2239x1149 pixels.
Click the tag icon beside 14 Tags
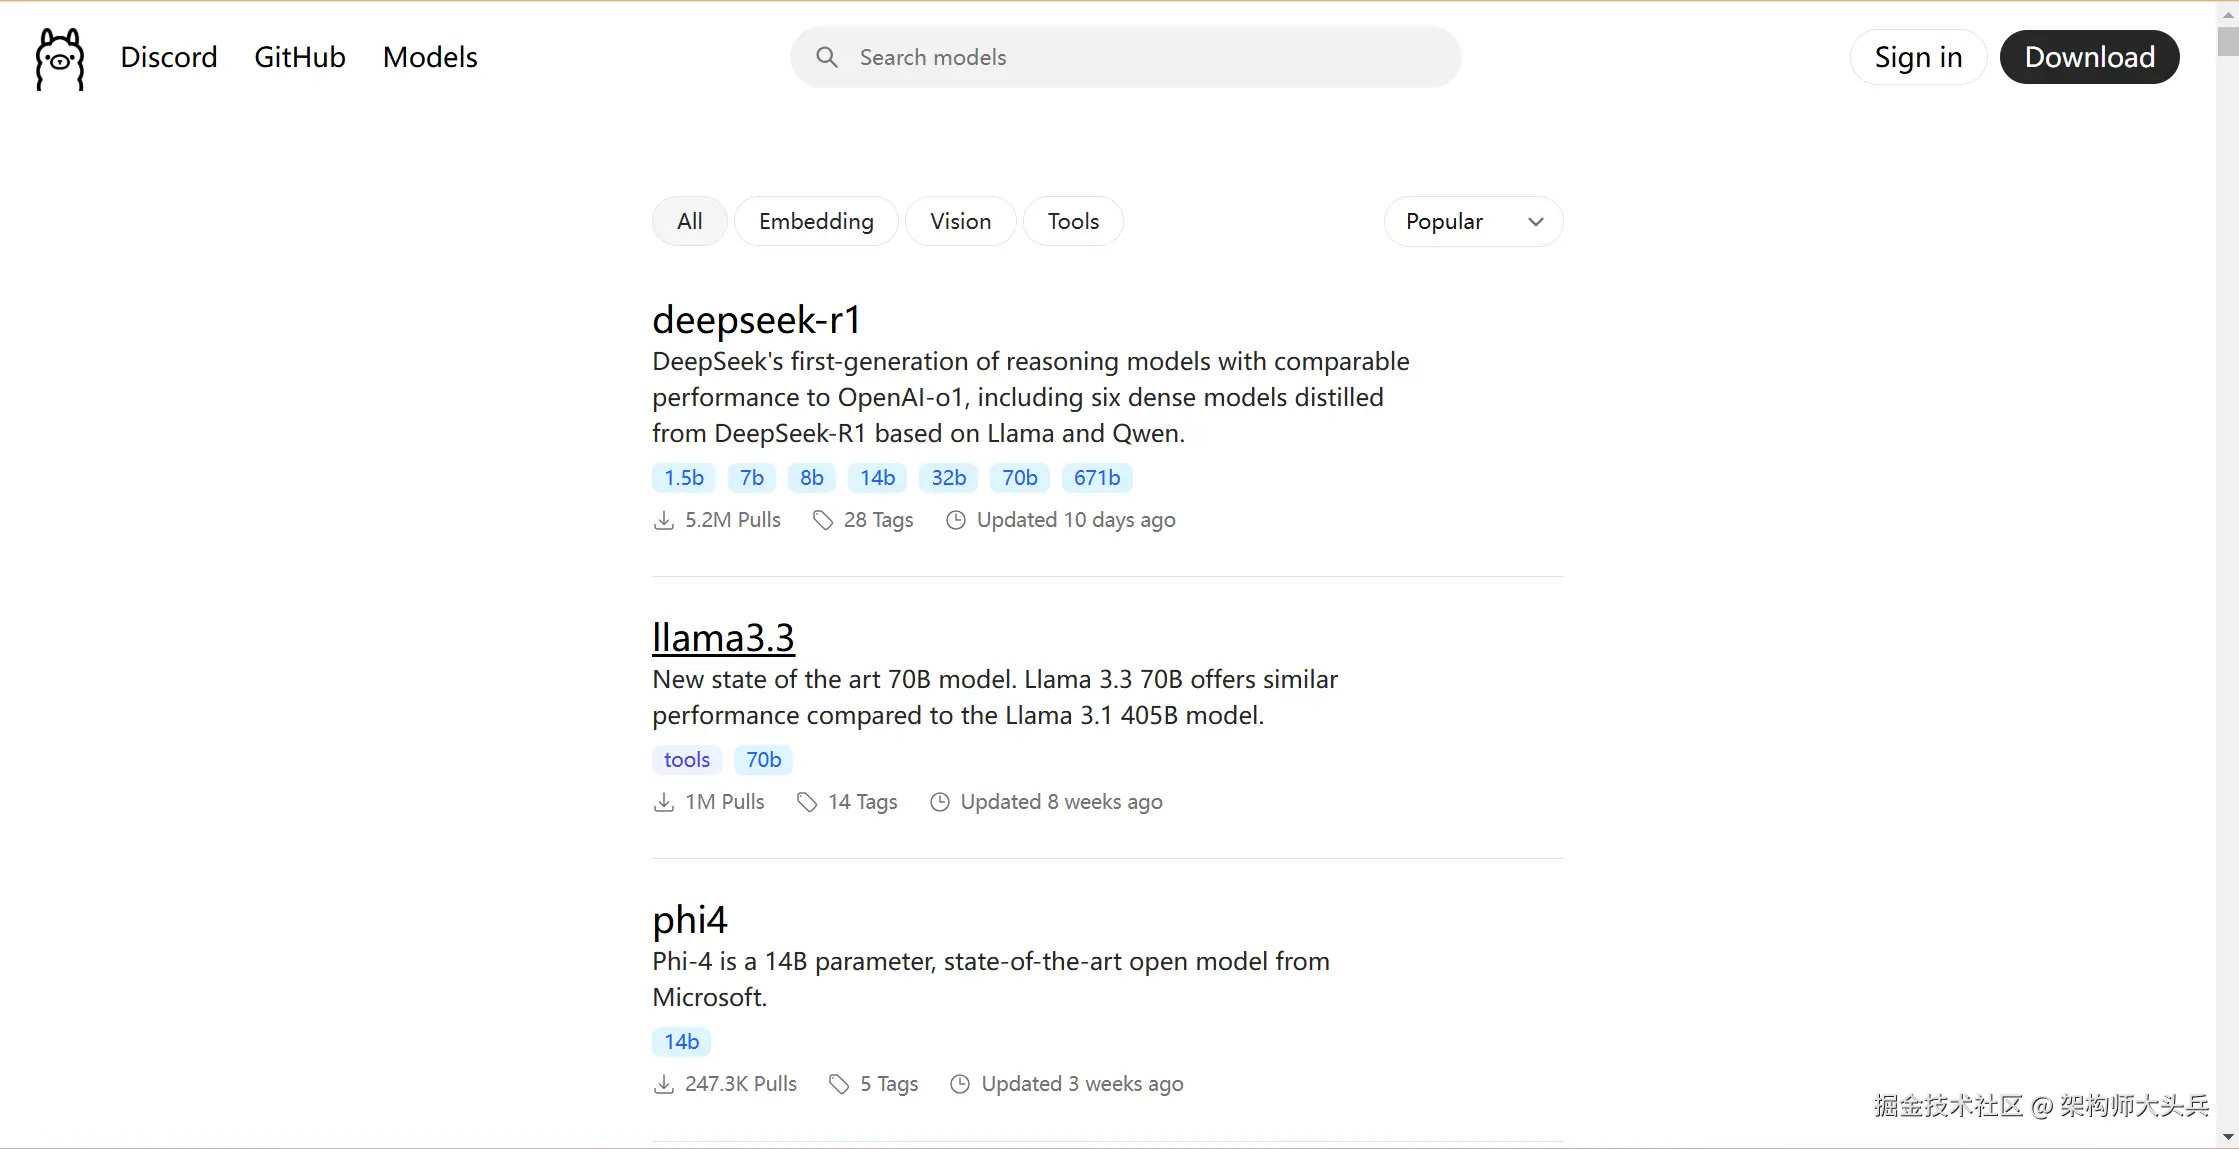click(x=806, y=802)
